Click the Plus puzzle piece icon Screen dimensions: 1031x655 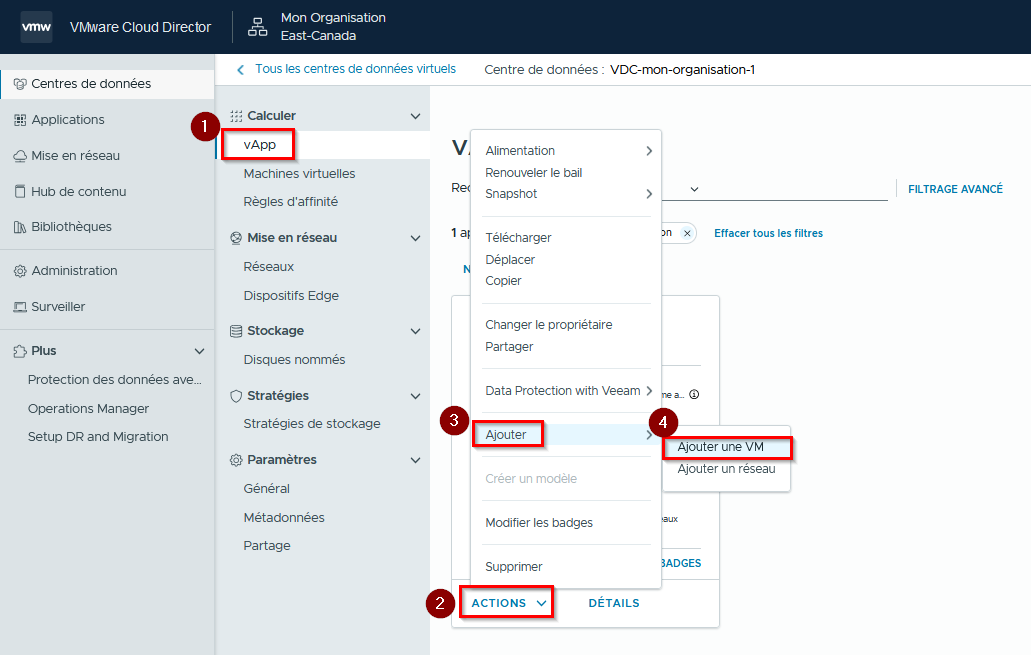[x=20, y=351]
